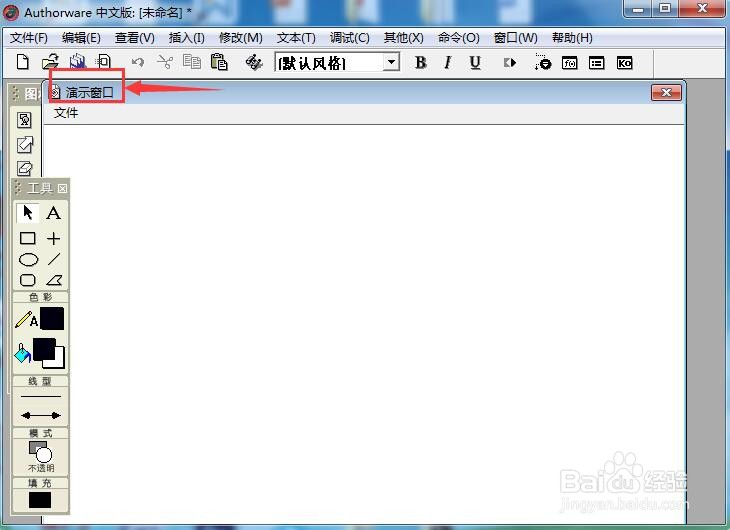Click the 演示窗口 window title icon
This screenshot has width=730, height=530.
[x=56, y=92]
